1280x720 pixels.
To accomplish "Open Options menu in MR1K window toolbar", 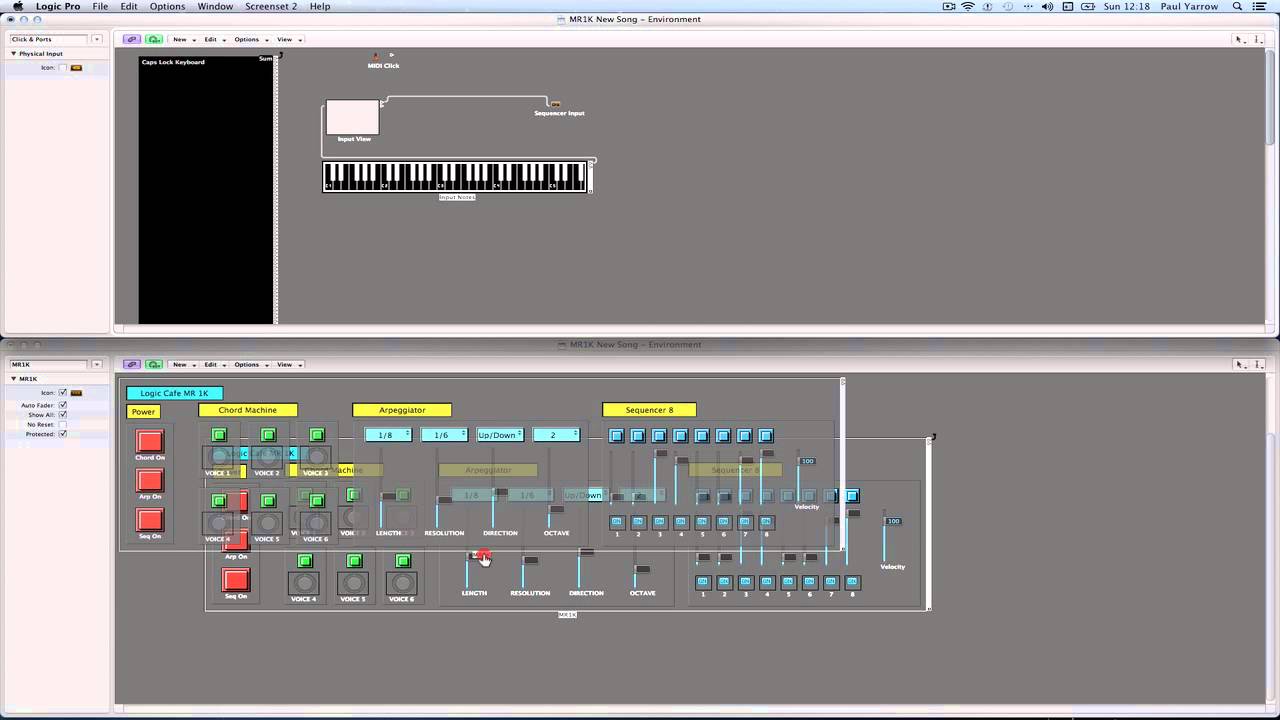I will [250, 364].
